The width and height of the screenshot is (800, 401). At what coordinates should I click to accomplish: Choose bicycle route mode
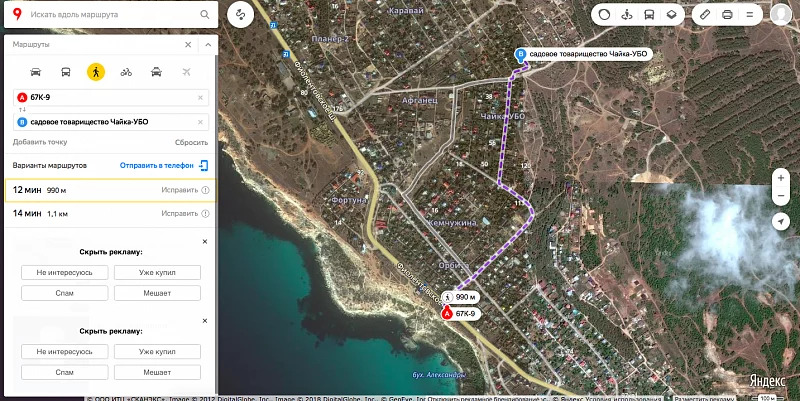tap(126, 72)
